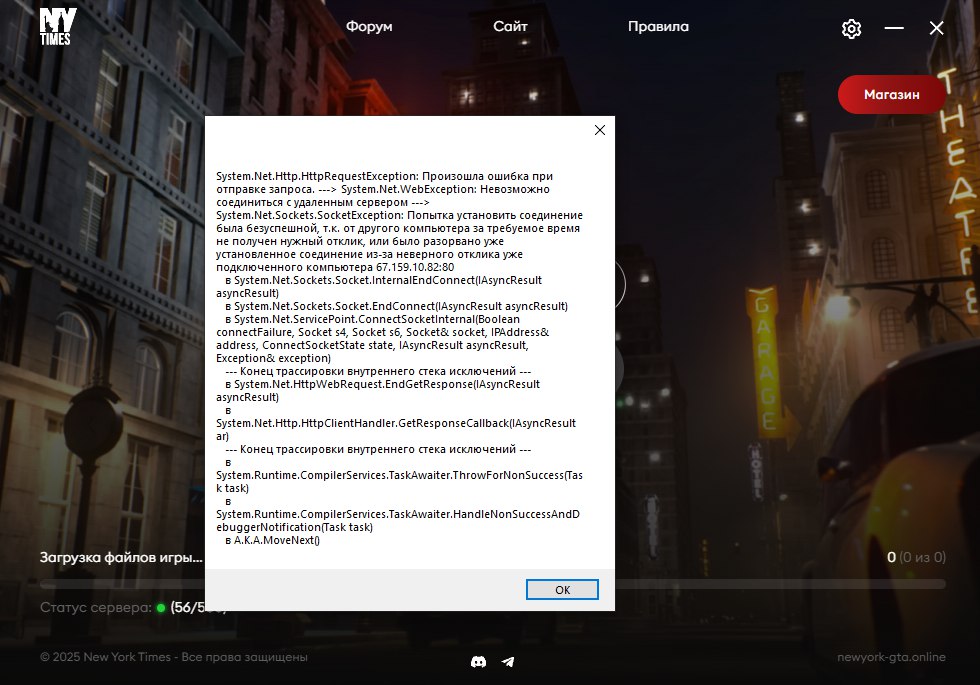Confirm the error dialog with OK

click(562, 589)
